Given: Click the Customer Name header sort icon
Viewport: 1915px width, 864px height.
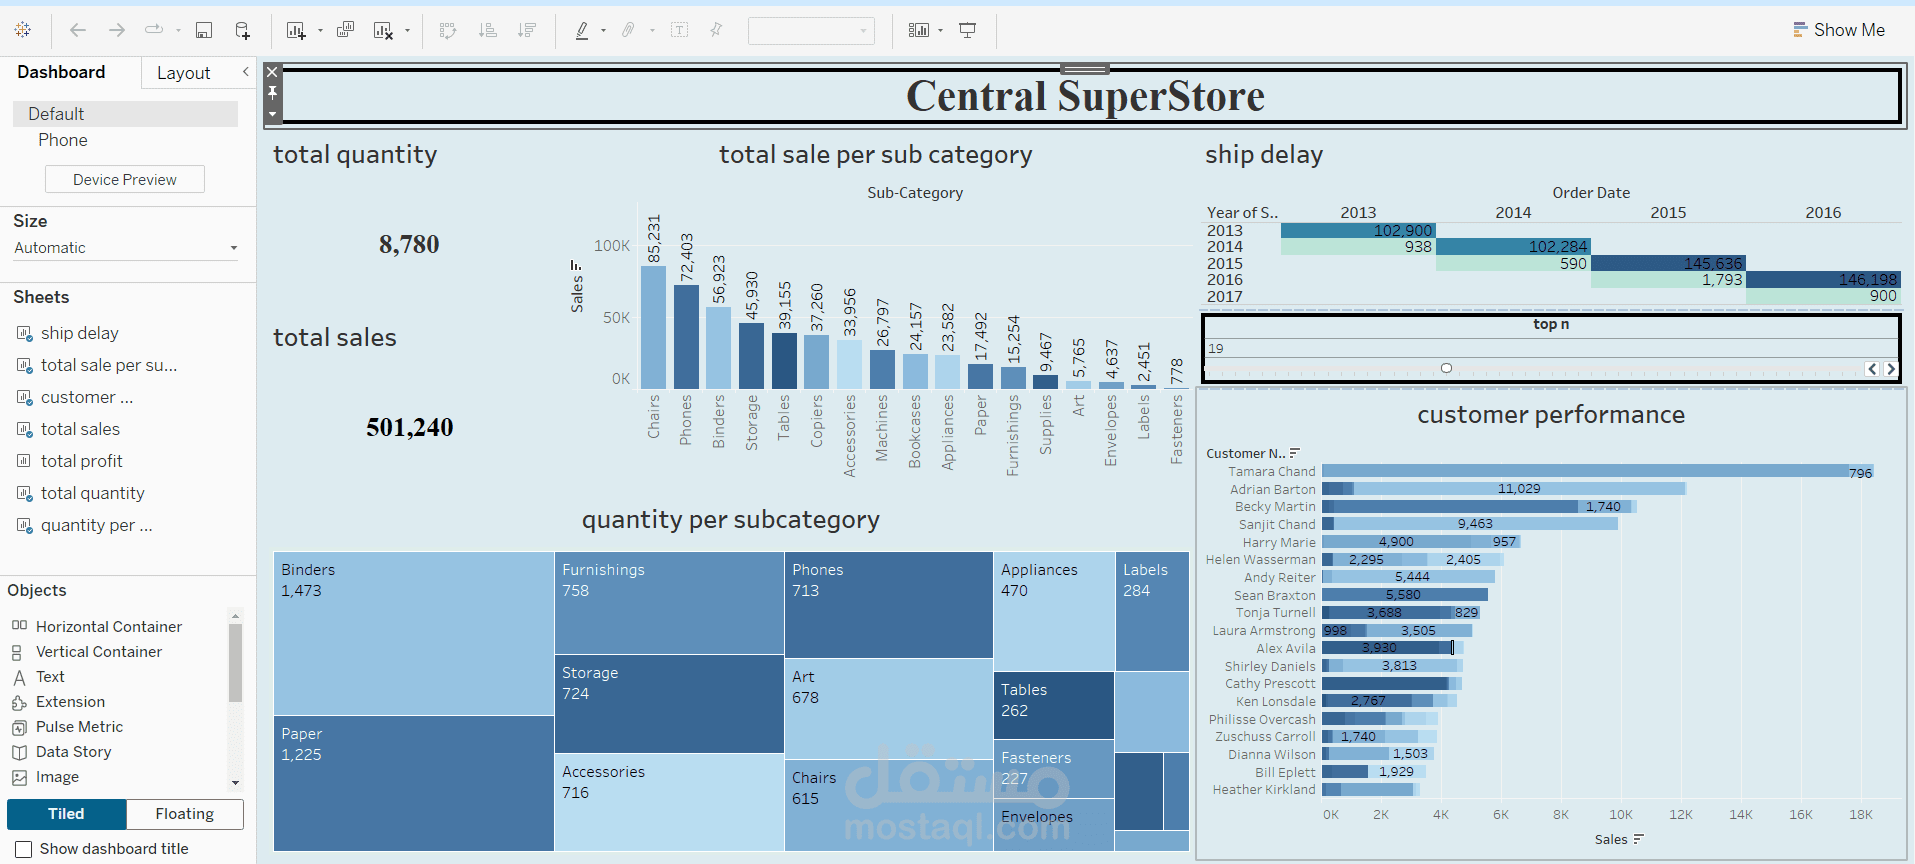Looking at the screenshot, I should click(x=1295, y=453).
